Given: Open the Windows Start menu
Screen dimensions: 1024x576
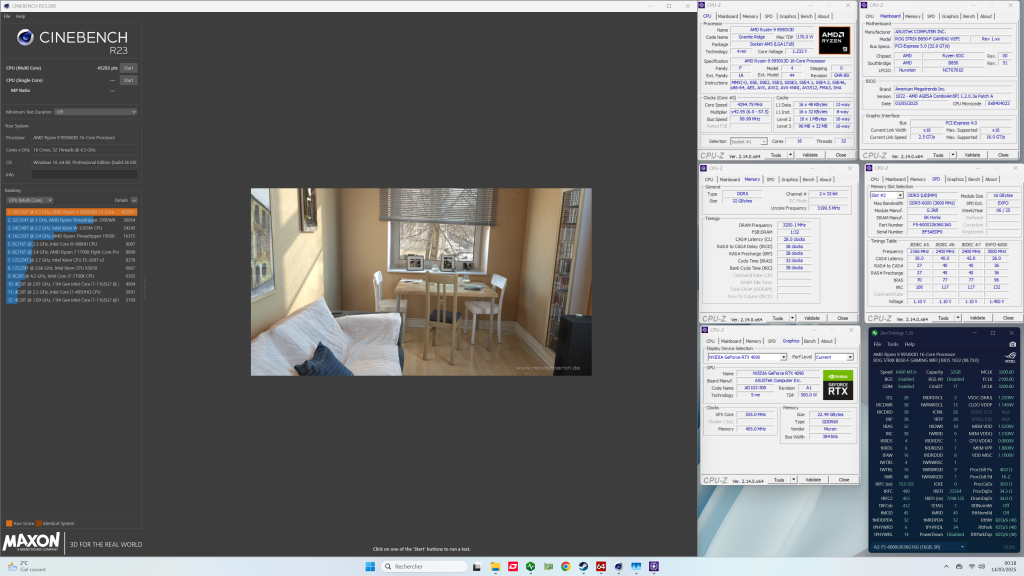Looking at the screenshot, I should click(370, 566).
